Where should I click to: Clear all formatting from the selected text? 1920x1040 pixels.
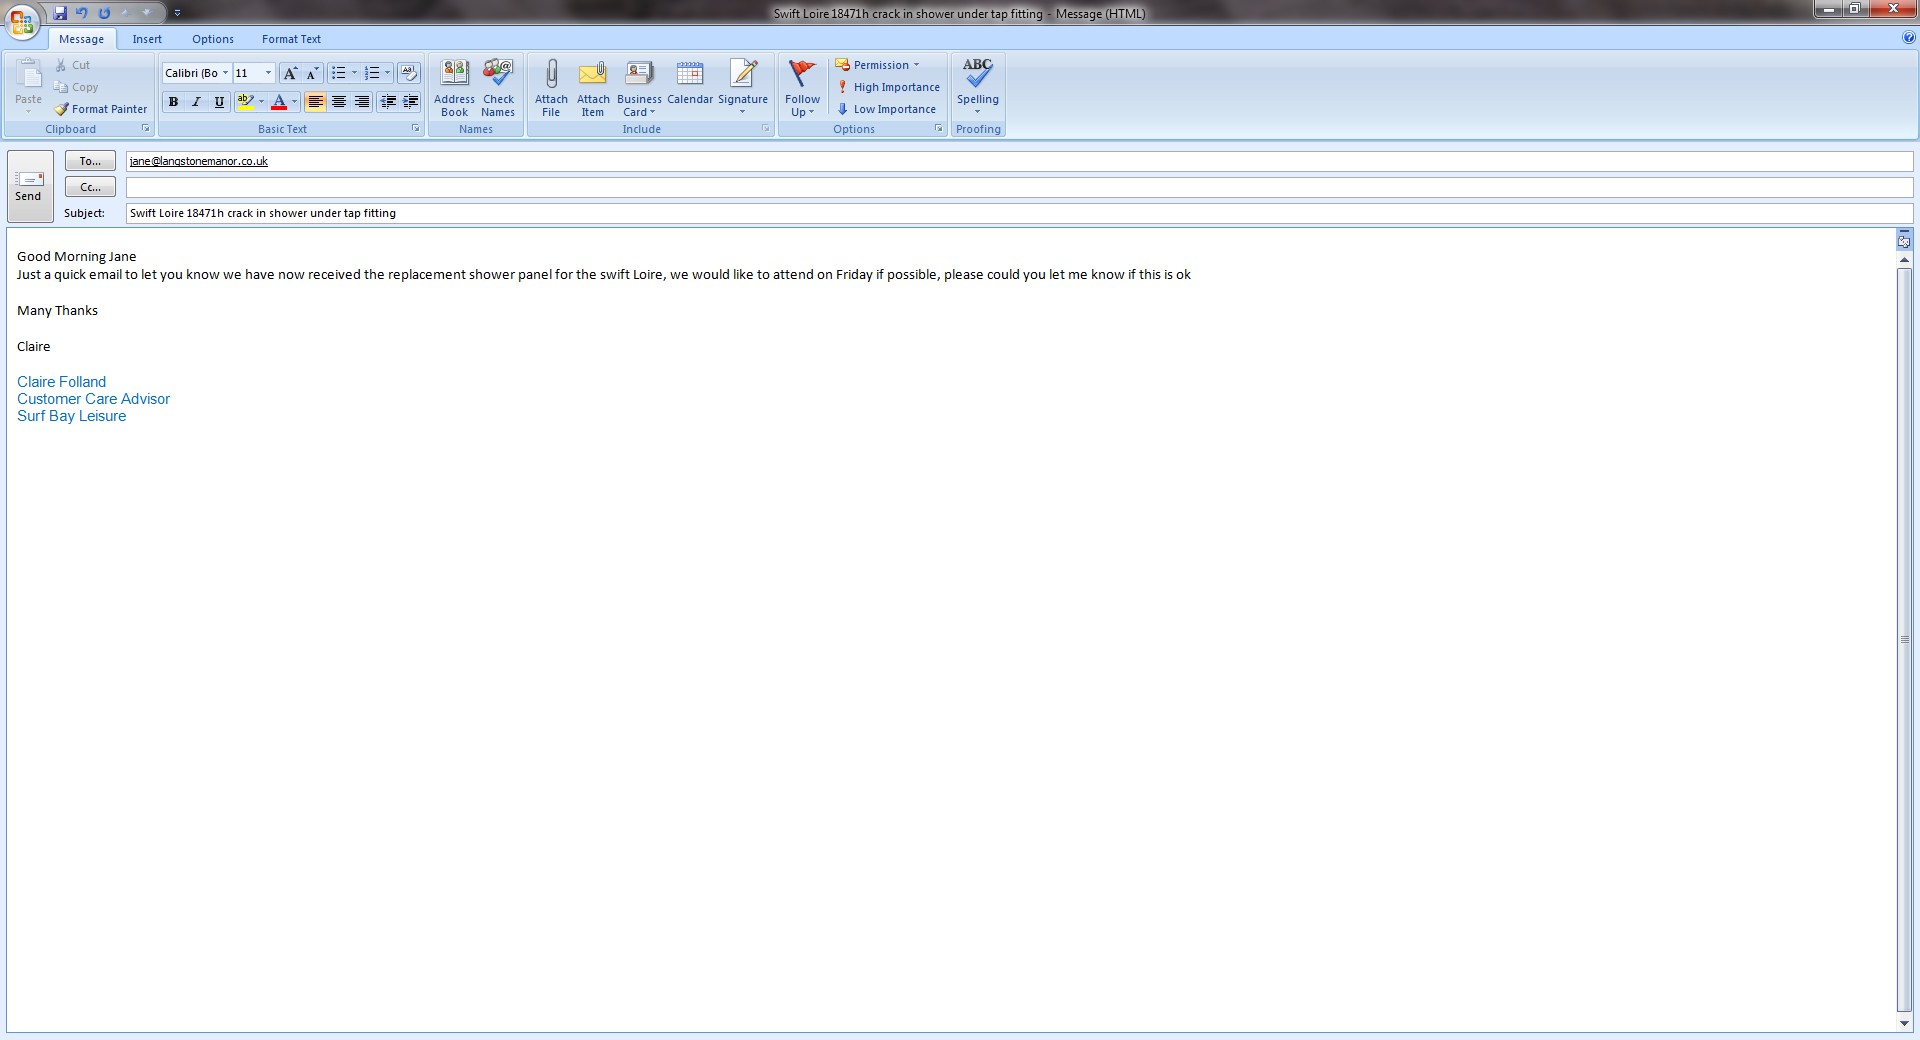[x=409, y=73]
